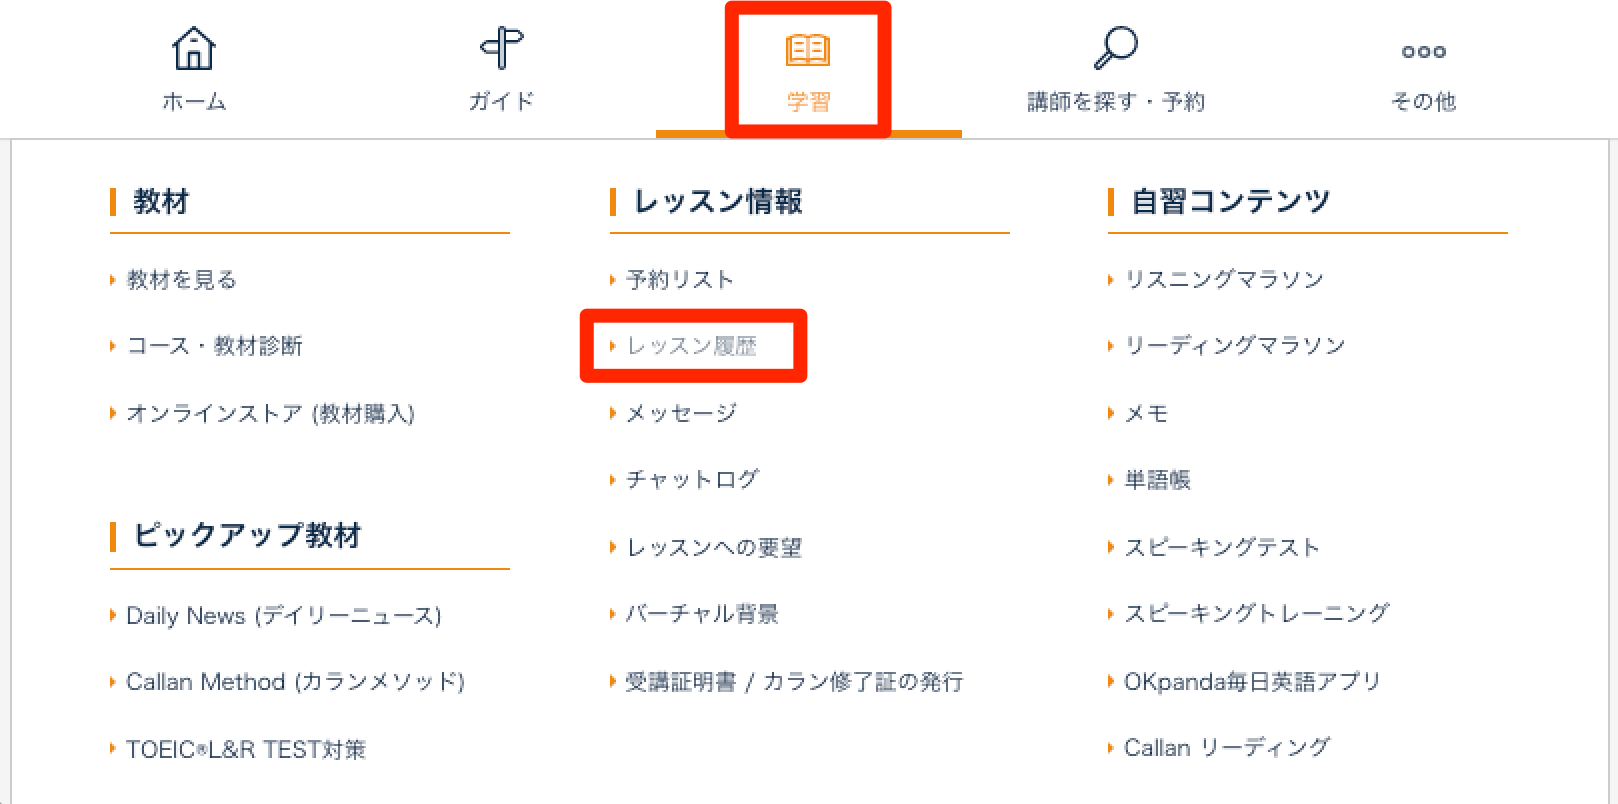Open the Guide signpost icon

[x=501, y=48]
